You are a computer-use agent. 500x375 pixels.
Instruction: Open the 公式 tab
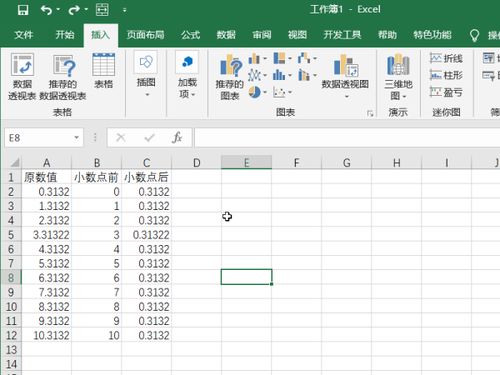[191, 35]
